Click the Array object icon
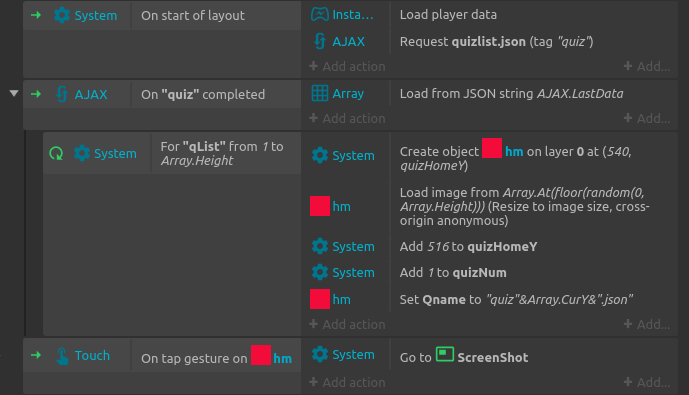The height and width of the screenshot is (395, 689). pos(319,93)
